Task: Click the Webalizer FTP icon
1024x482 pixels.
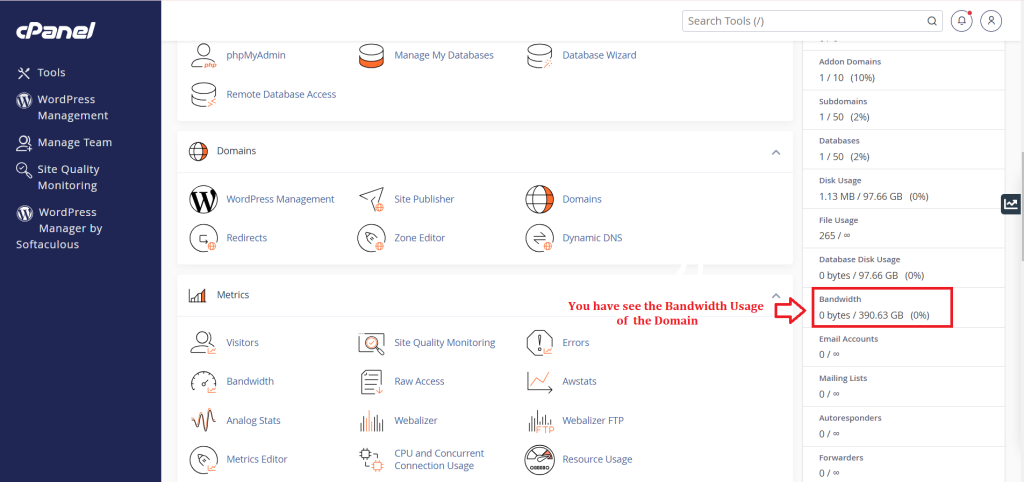Action: (x=540, y=422)
